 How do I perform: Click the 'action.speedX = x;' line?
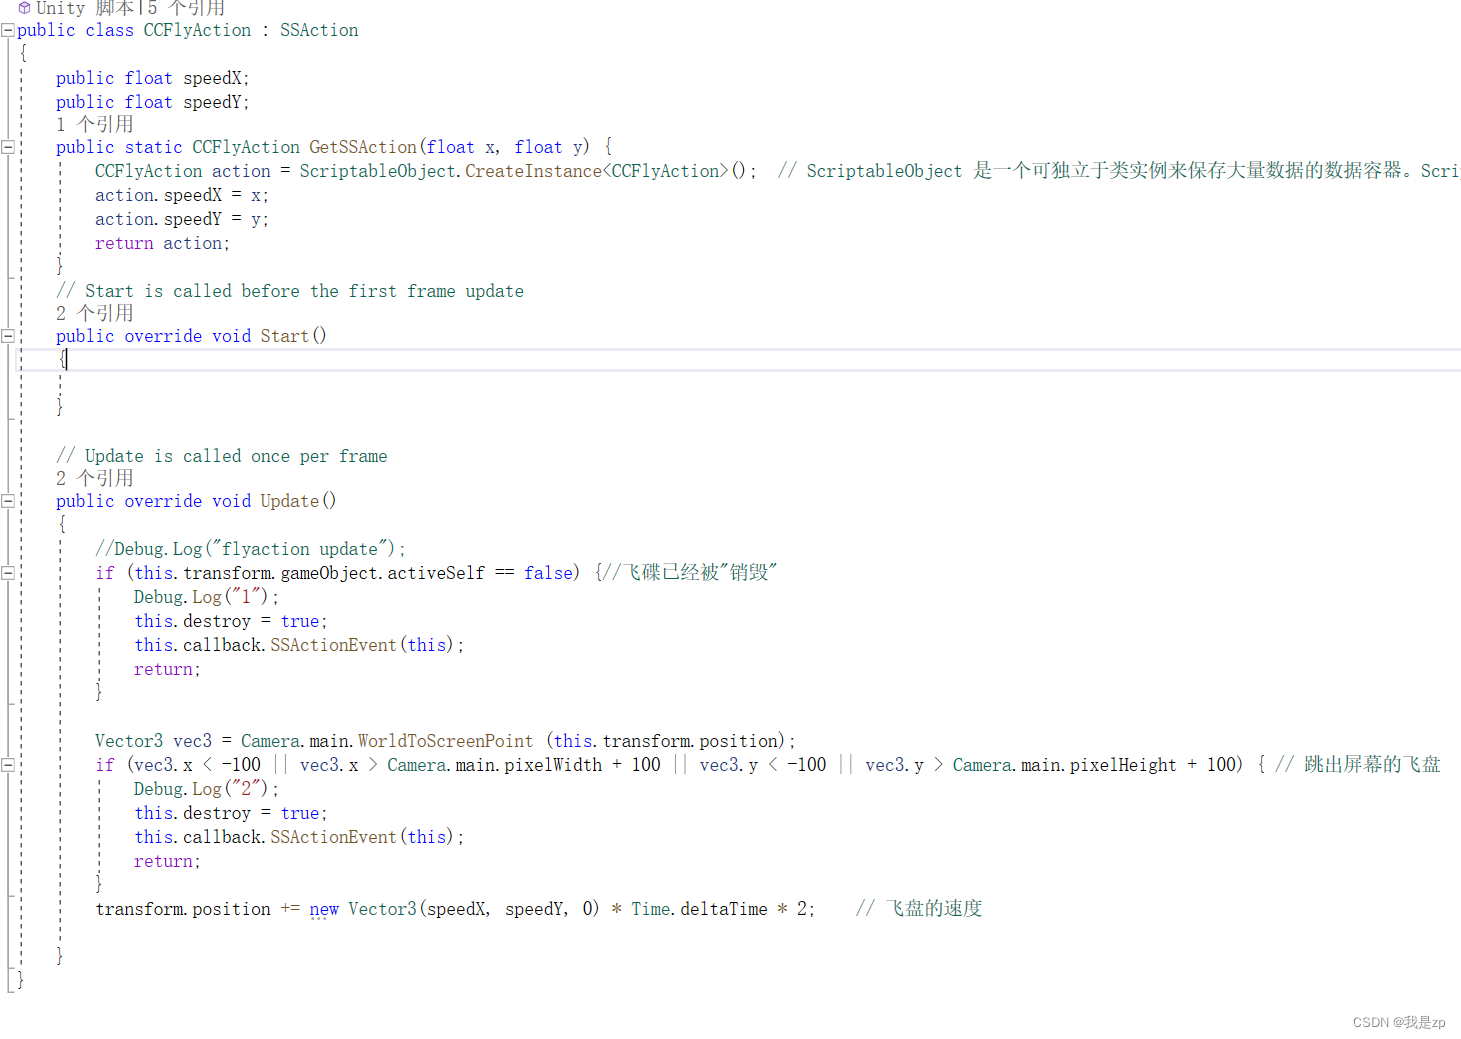pyautogui.click(x=182, y=195)
